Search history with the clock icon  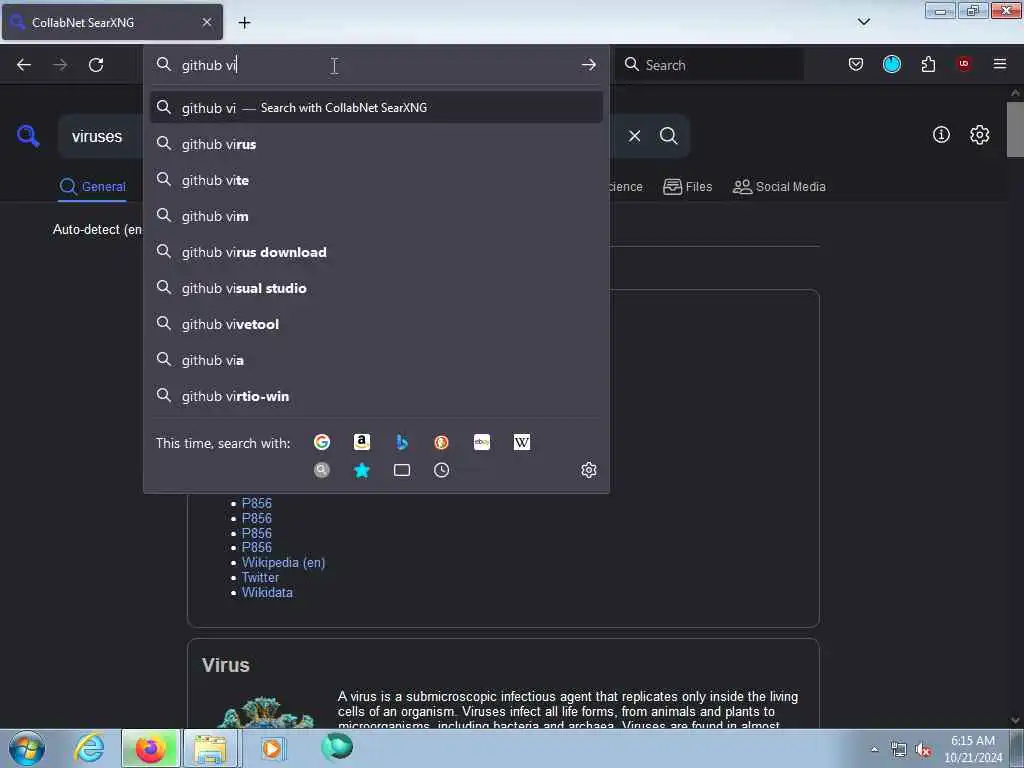[441, 470]
